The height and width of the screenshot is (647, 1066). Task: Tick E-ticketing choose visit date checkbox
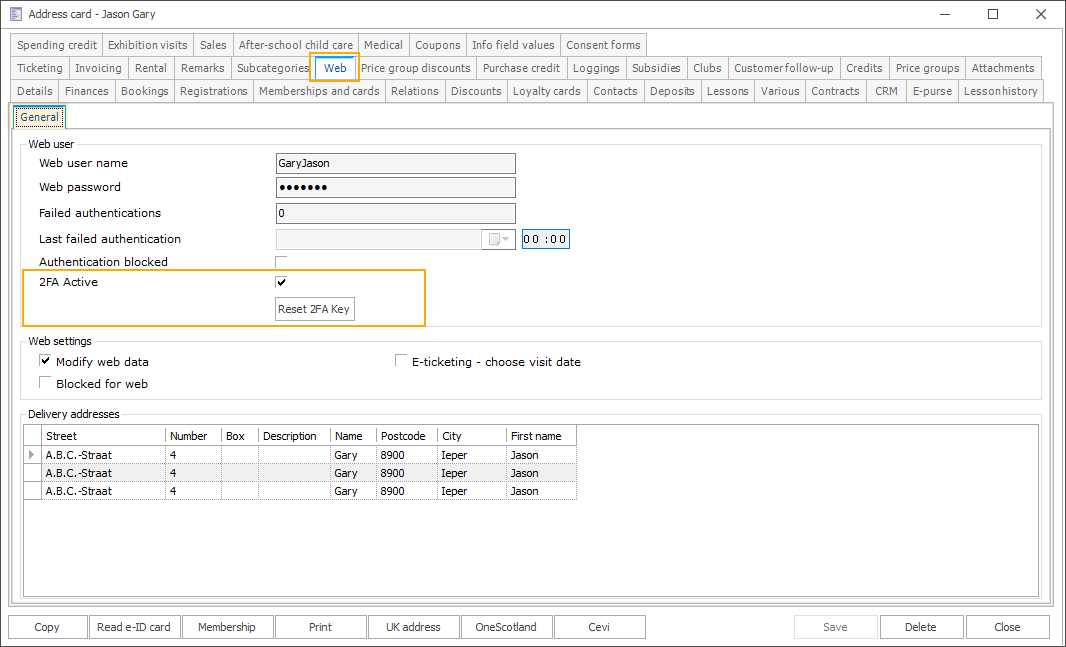pos(401,361)
